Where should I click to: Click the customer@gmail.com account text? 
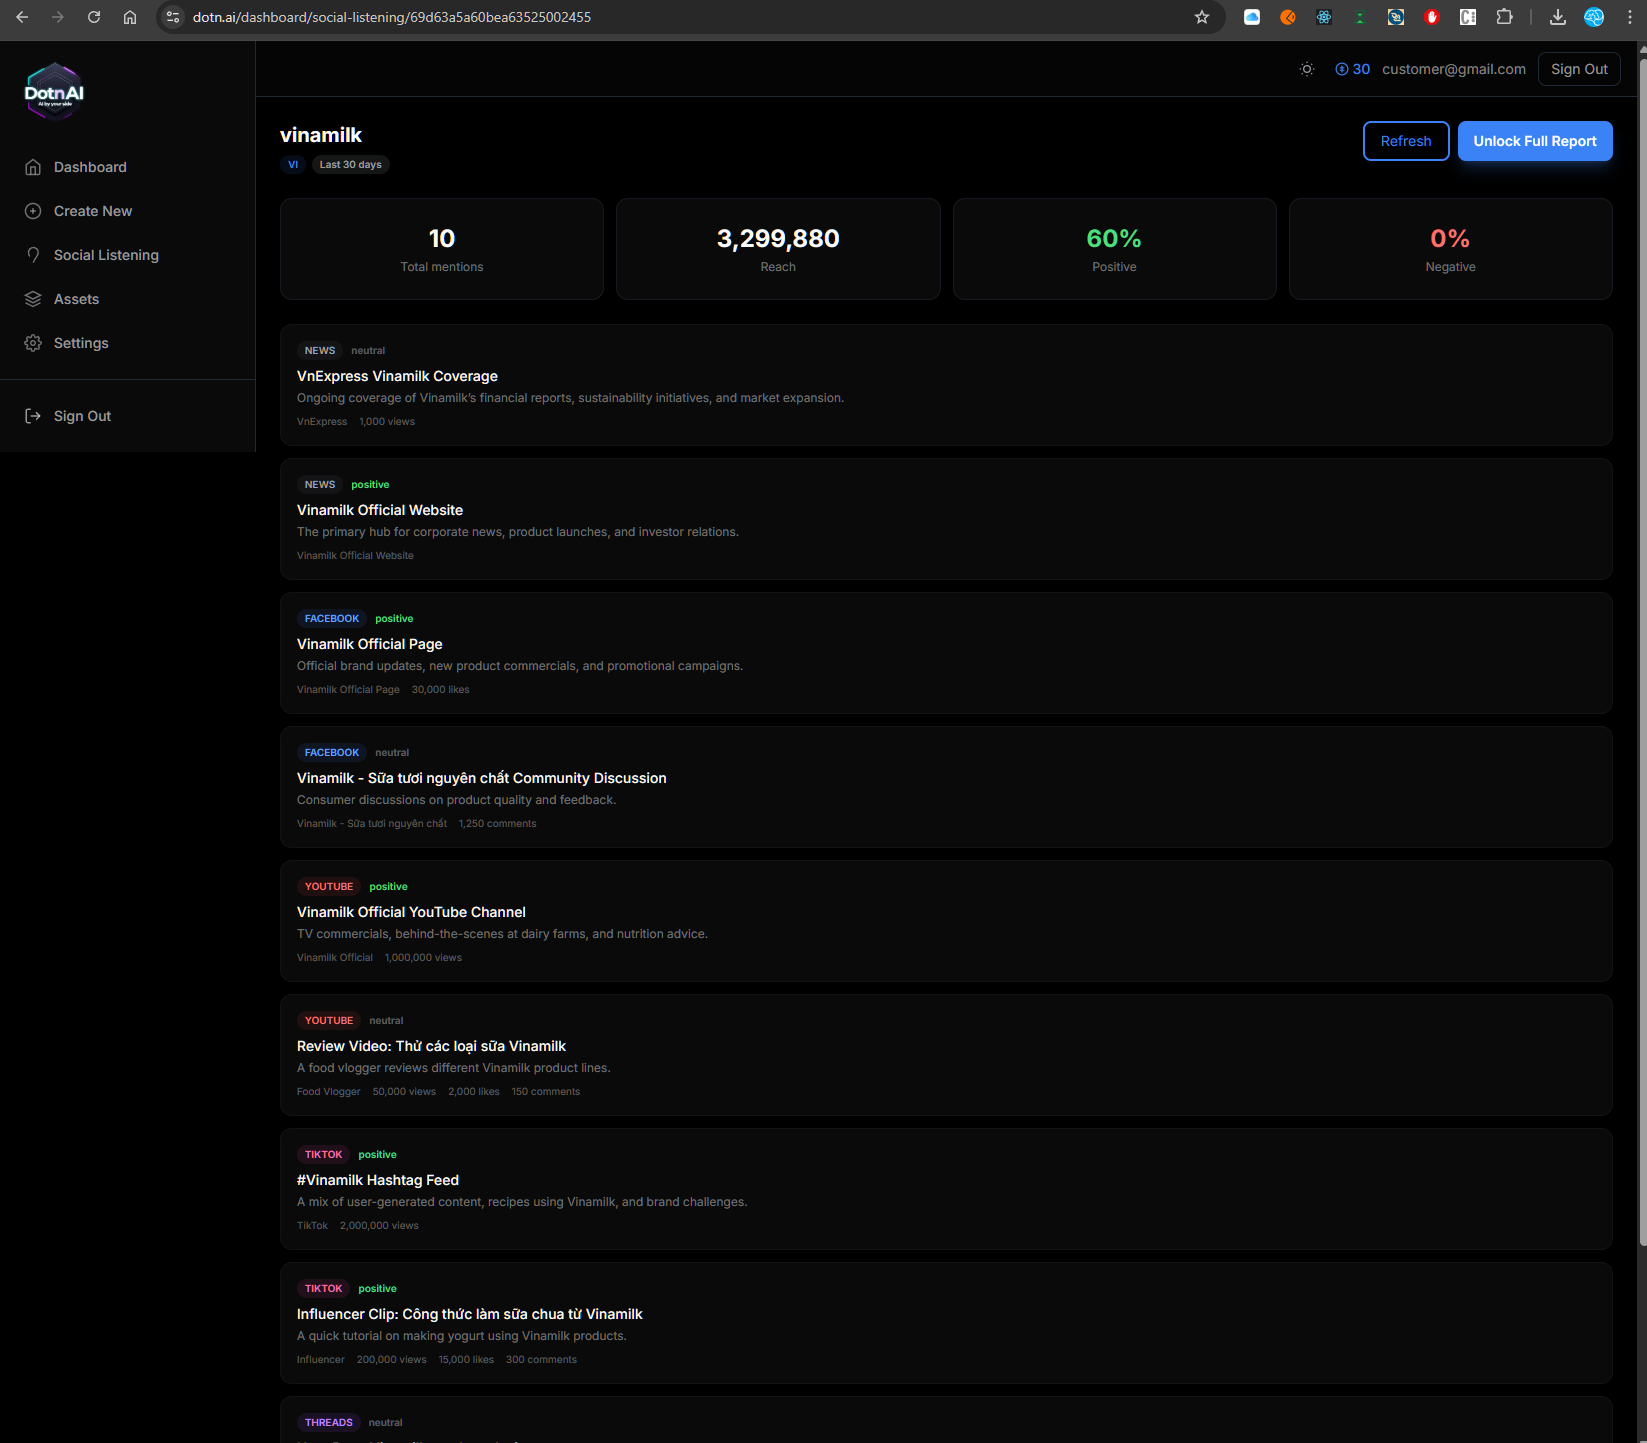point(1454,69)
